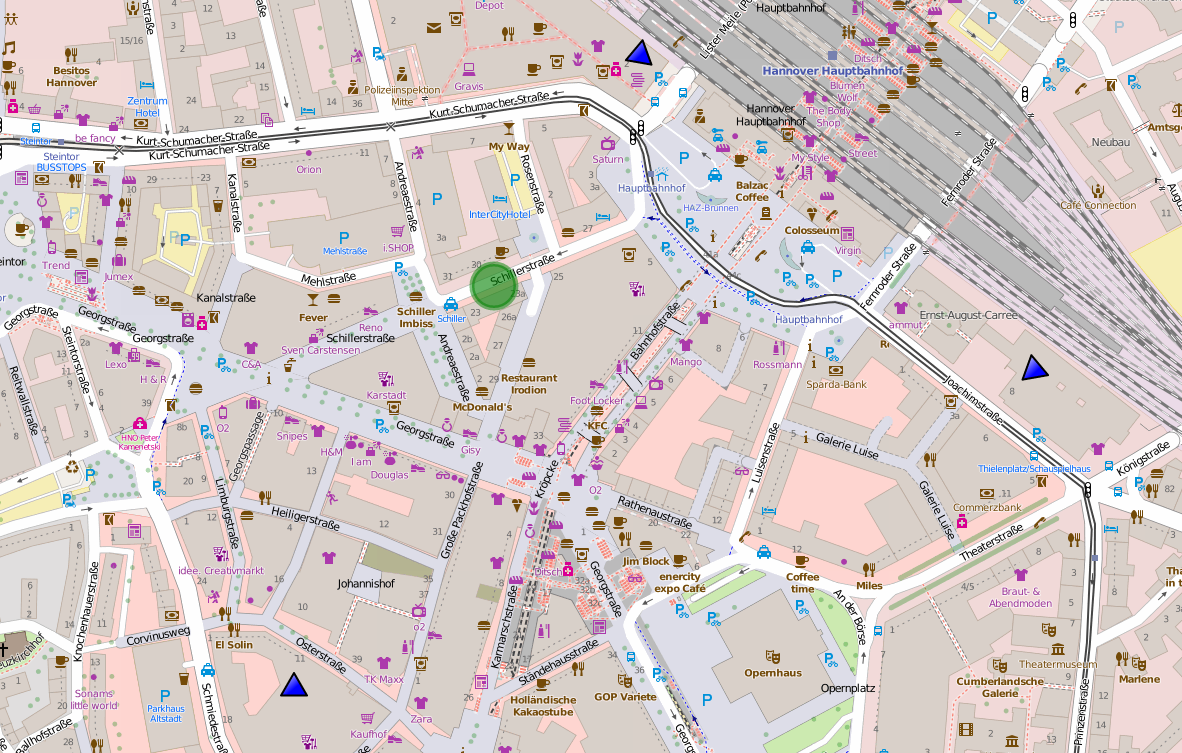The image size is (1182, 753).
Task: Select the burger icon above Schiller Imbiss
Action: coord(415,296)
